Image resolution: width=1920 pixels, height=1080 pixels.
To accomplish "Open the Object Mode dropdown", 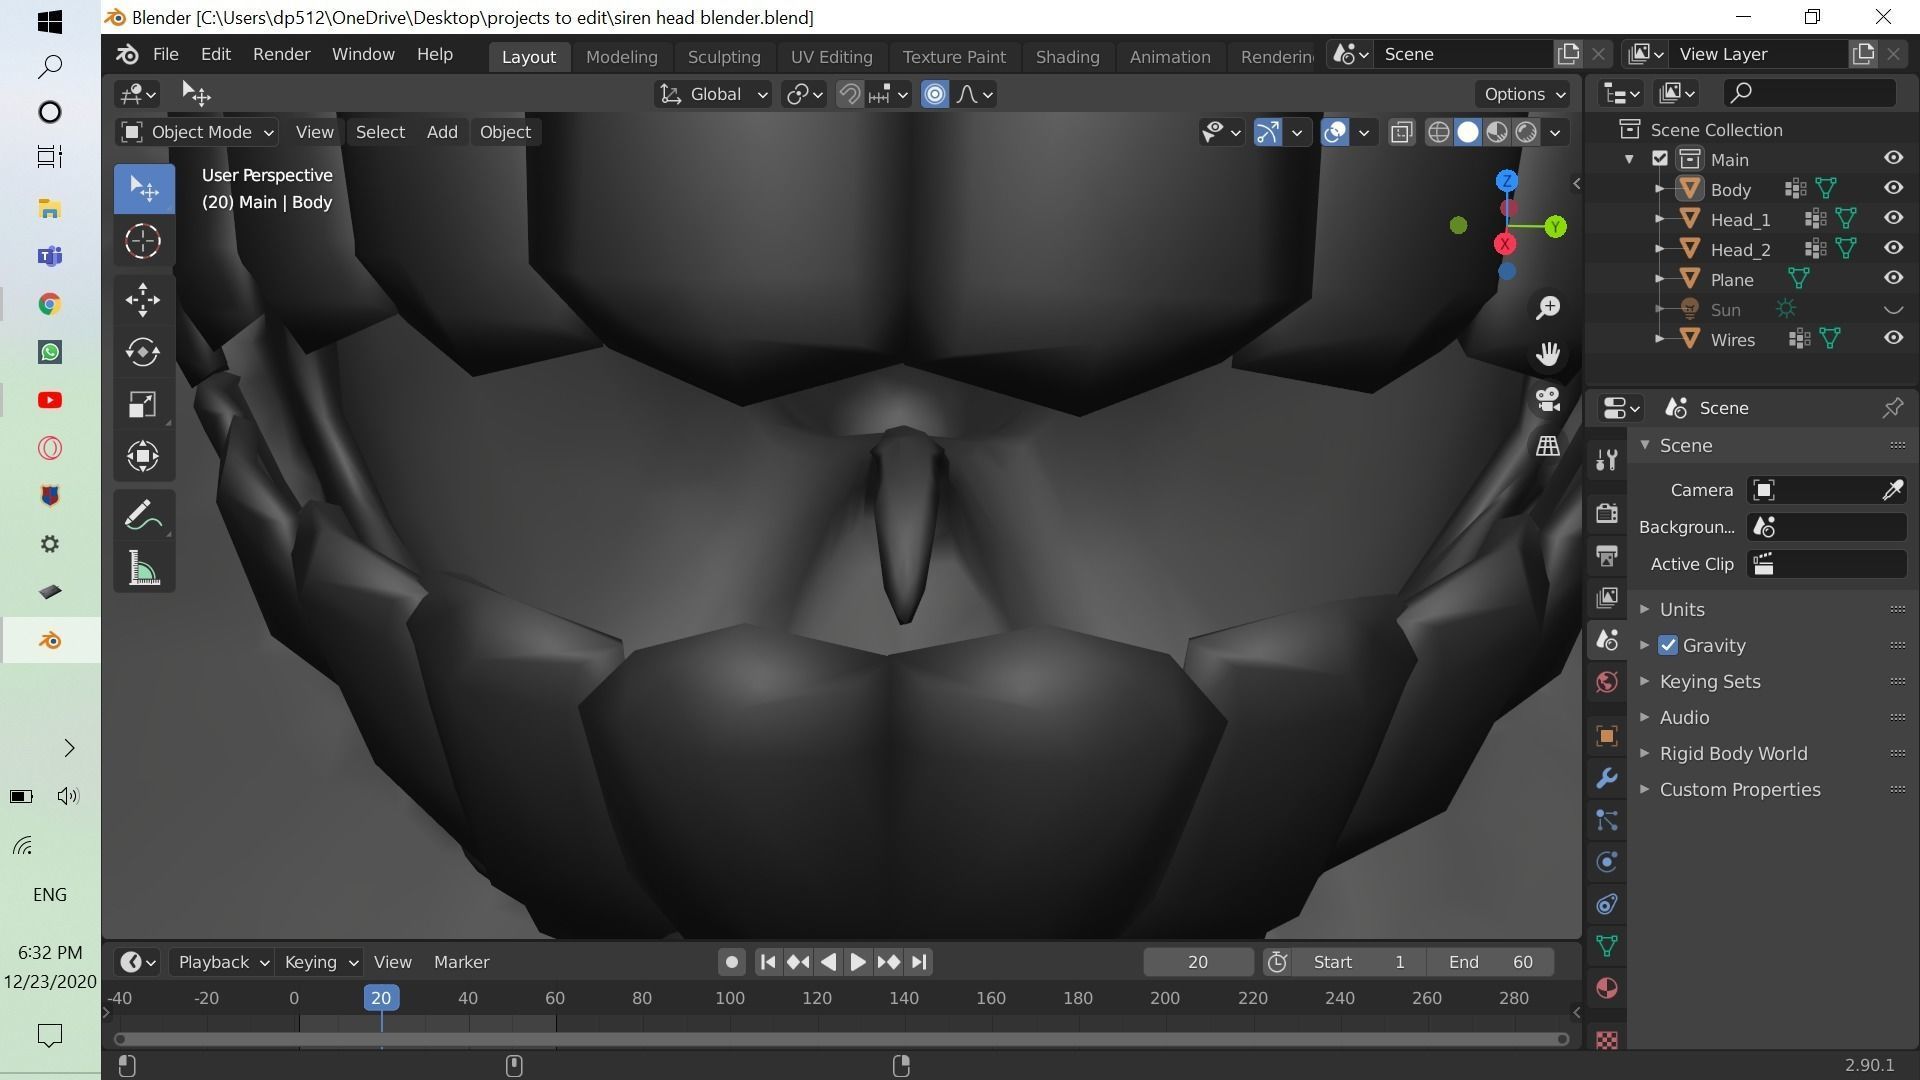I will pos(197,132).
